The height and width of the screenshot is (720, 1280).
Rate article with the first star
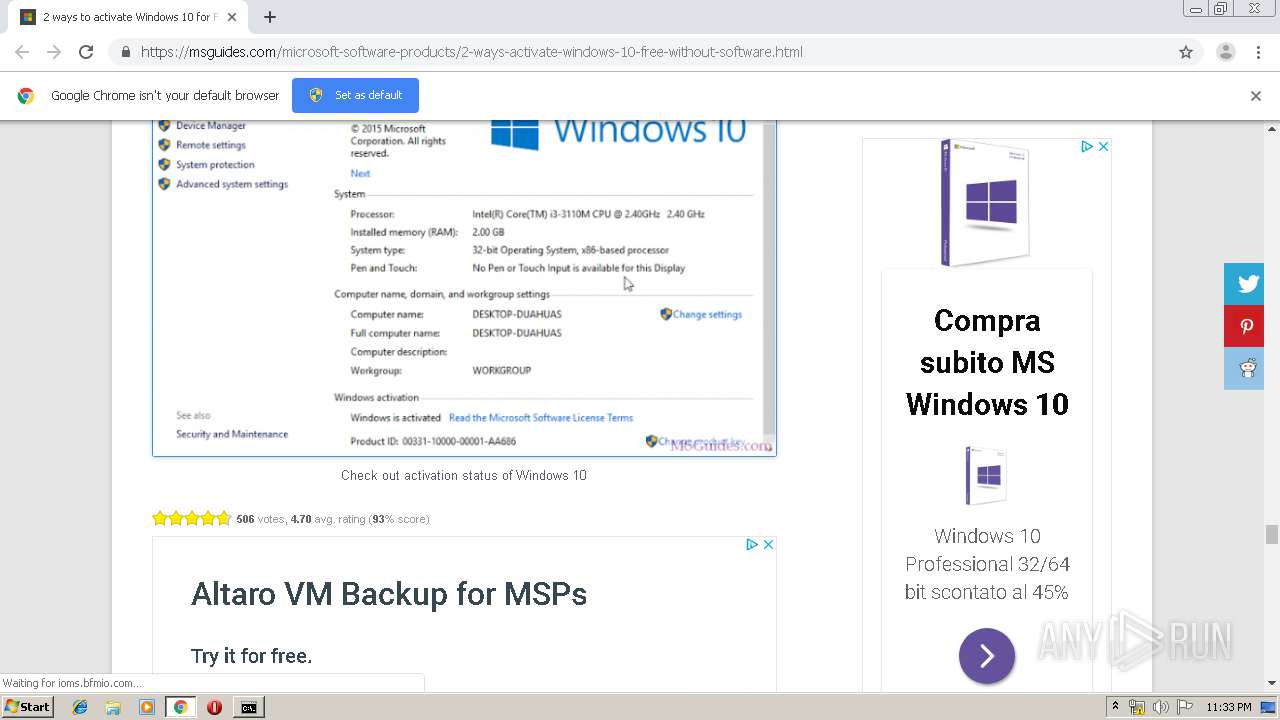[x=159, y=518]
